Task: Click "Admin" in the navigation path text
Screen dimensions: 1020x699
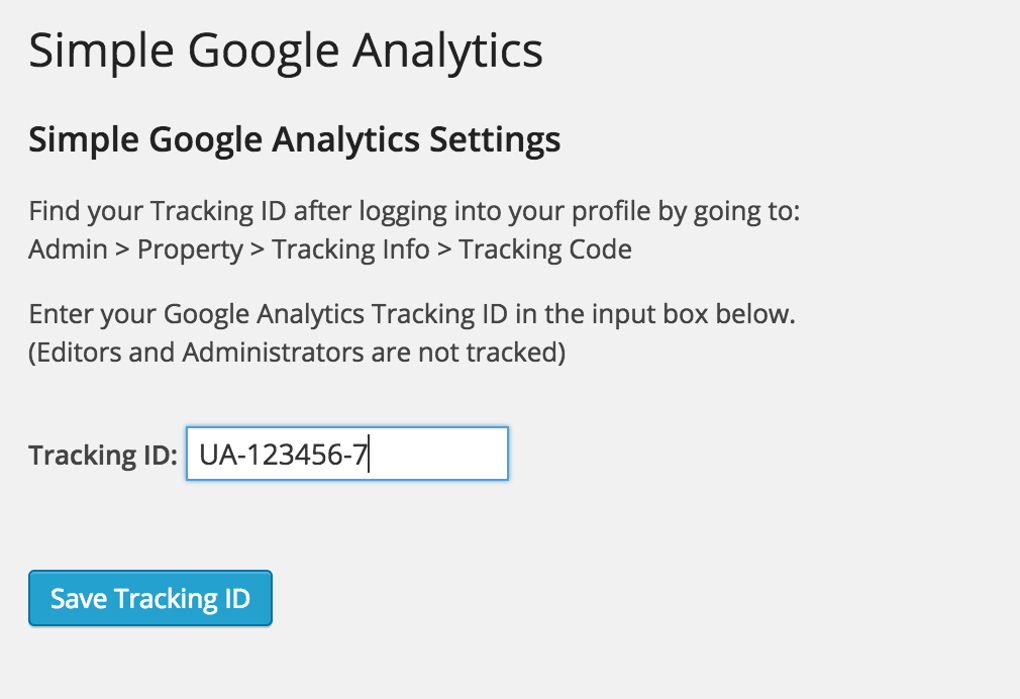Action: pos(68,249)
